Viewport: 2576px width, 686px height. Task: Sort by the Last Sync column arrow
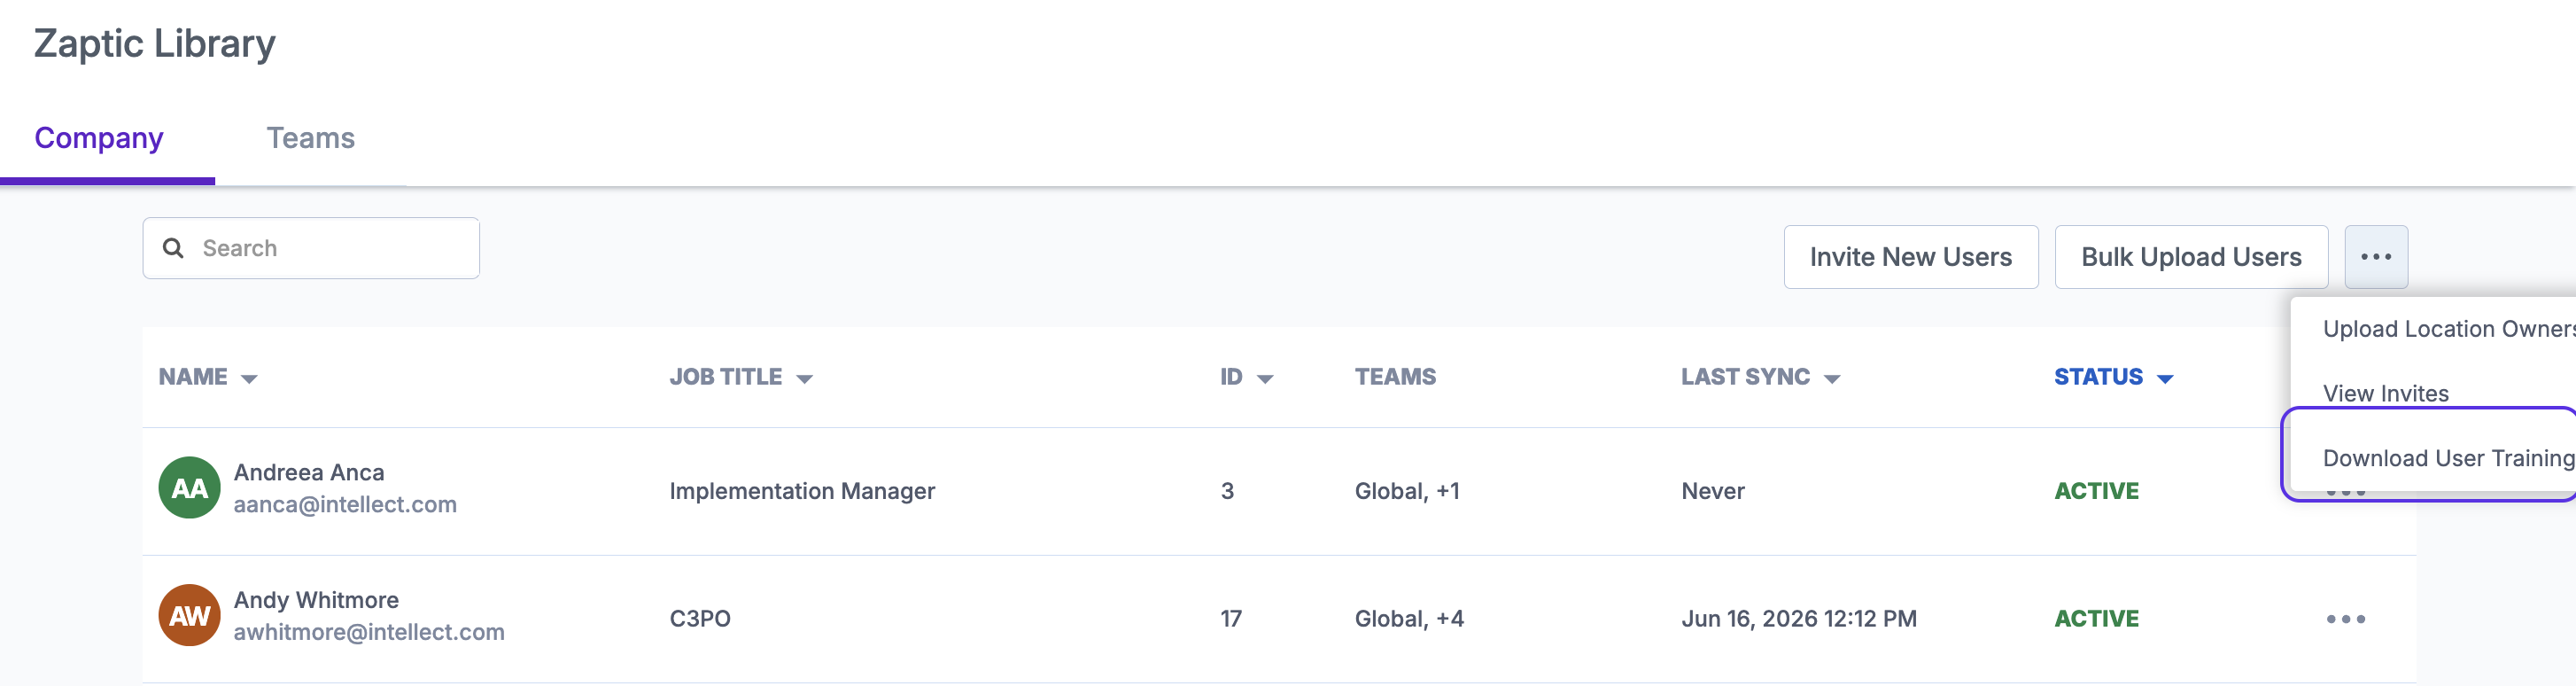point(1832,379)
